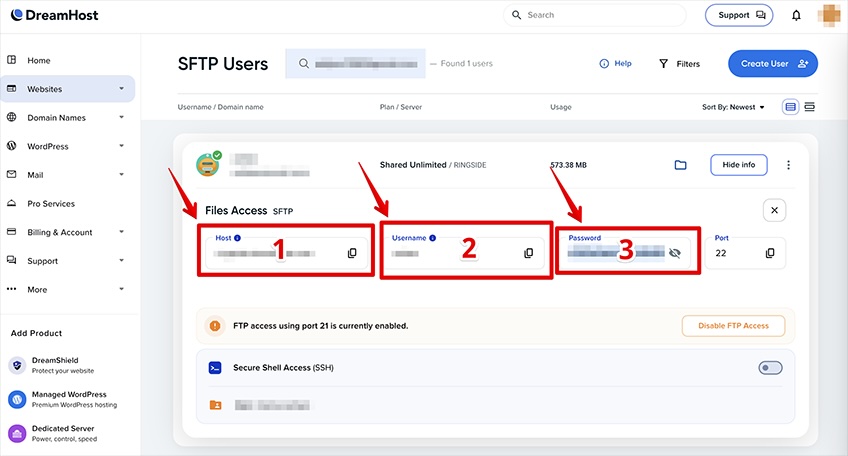Click the Domain Names globe icon
848x456 pixels.
click(11, 117)
